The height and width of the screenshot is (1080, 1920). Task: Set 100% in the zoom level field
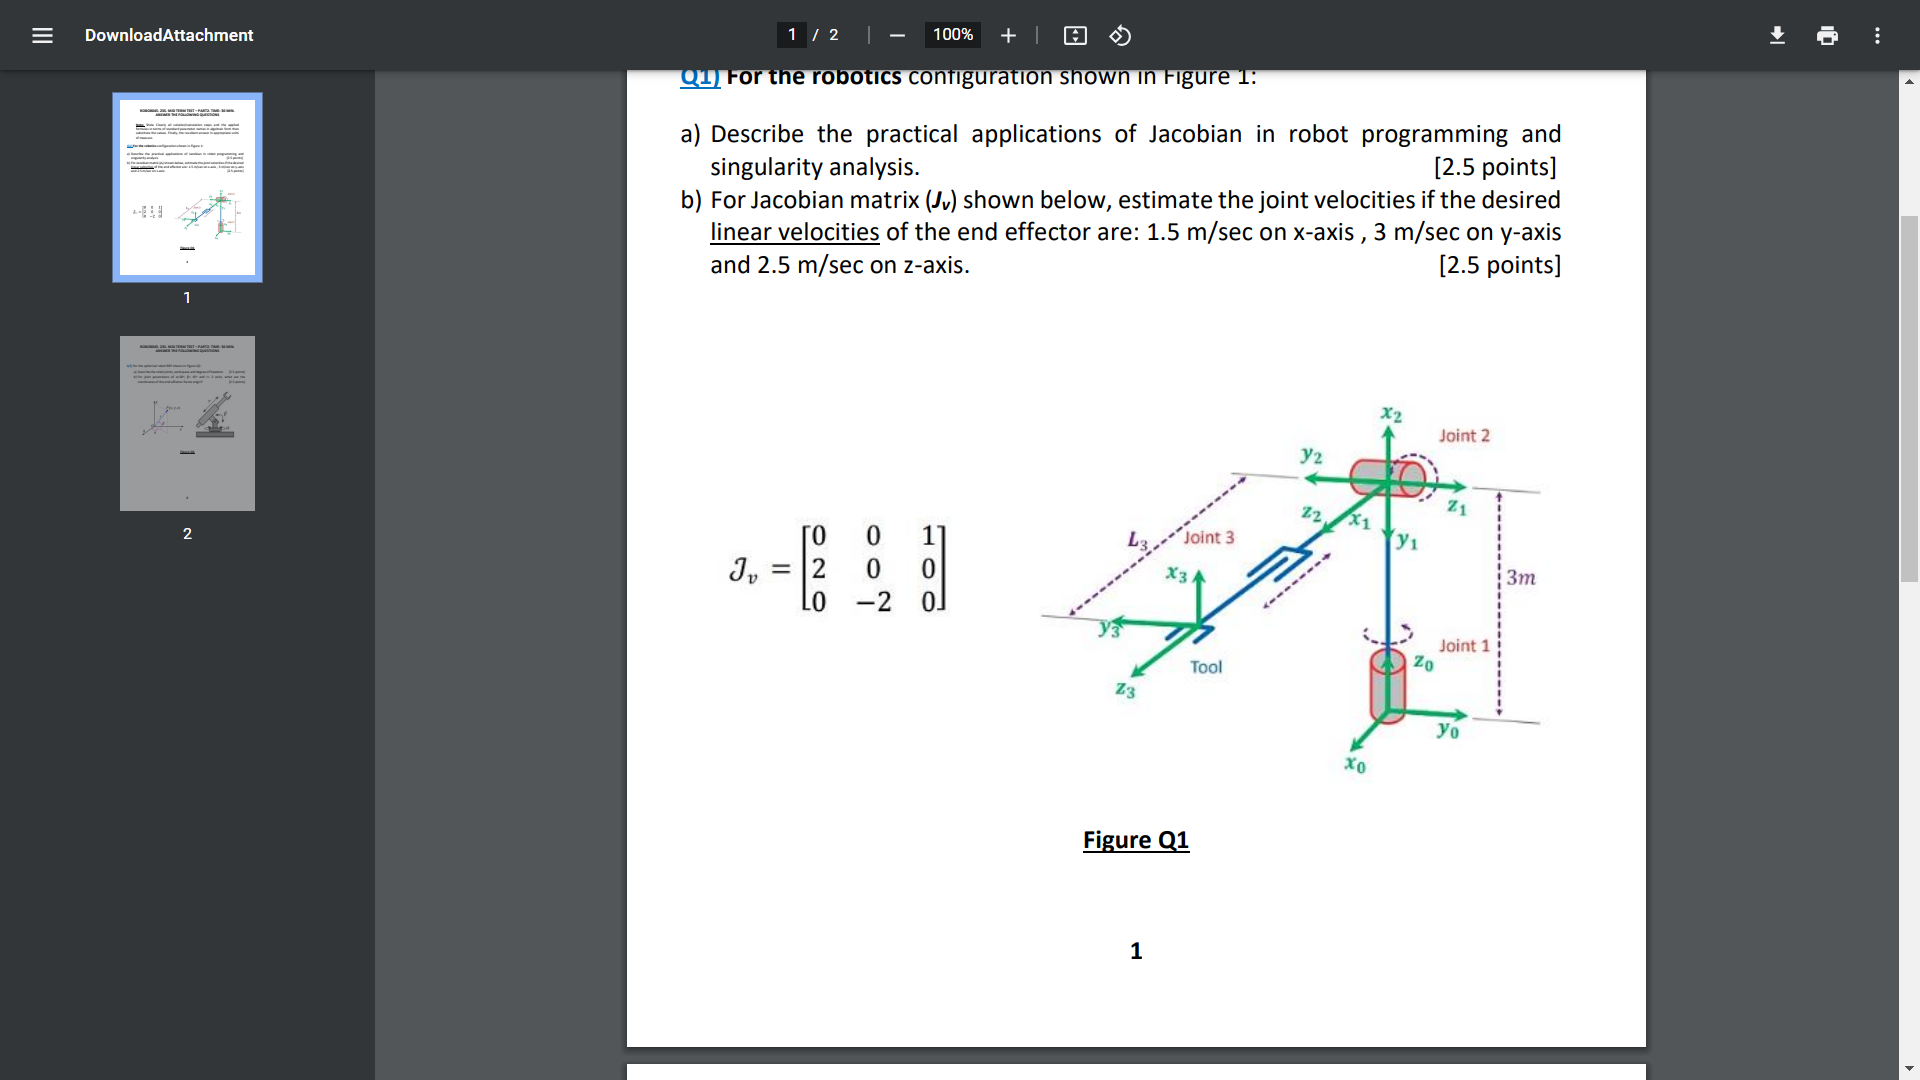coord(952,35)
